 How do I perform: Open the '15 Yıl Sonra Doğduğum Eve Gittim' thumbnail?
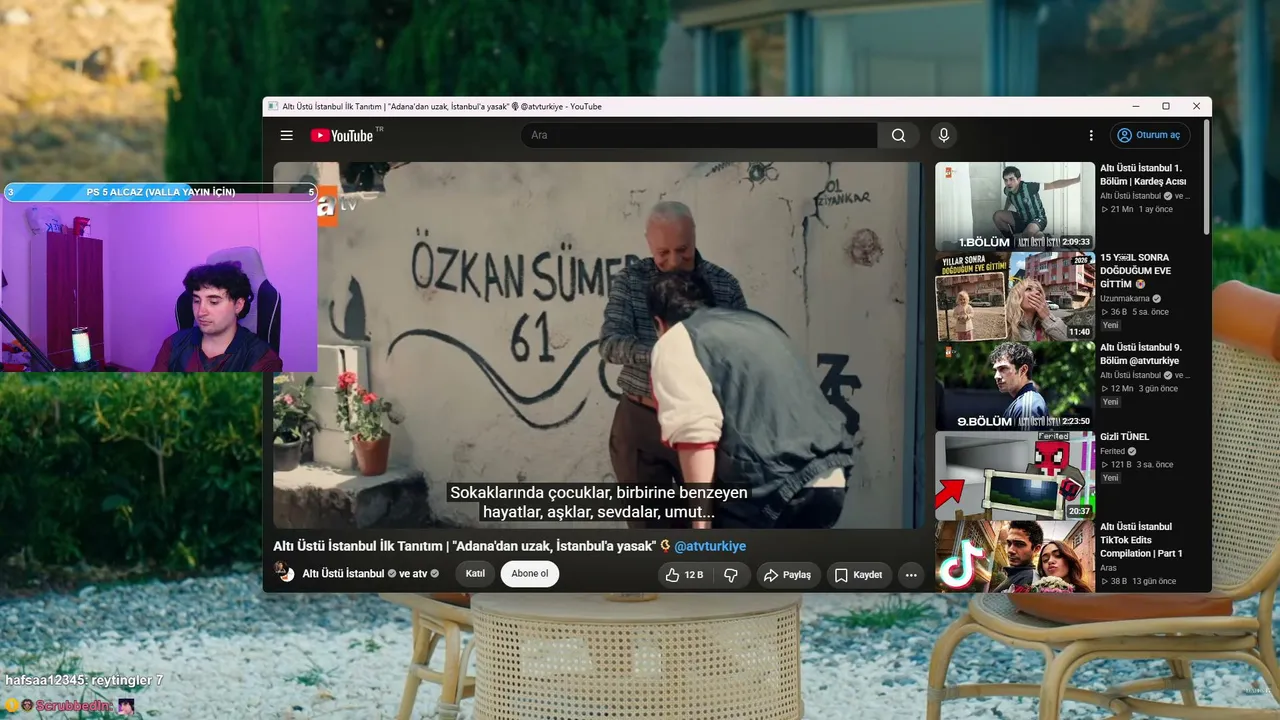(1014, 296)
